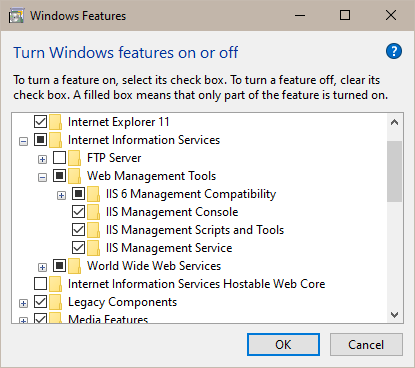Click the features list scrollbar thumb

[x=395, y=171]
